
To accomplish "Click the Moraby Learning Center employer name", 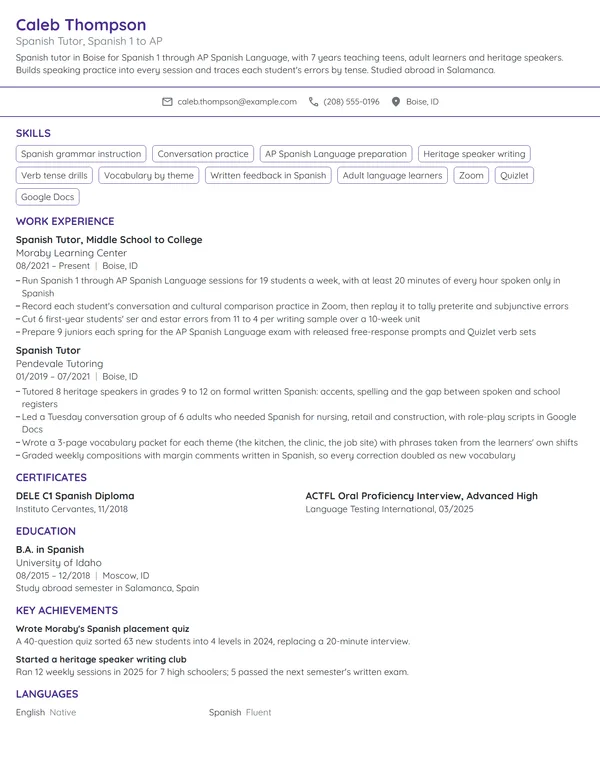I will 71,253.
